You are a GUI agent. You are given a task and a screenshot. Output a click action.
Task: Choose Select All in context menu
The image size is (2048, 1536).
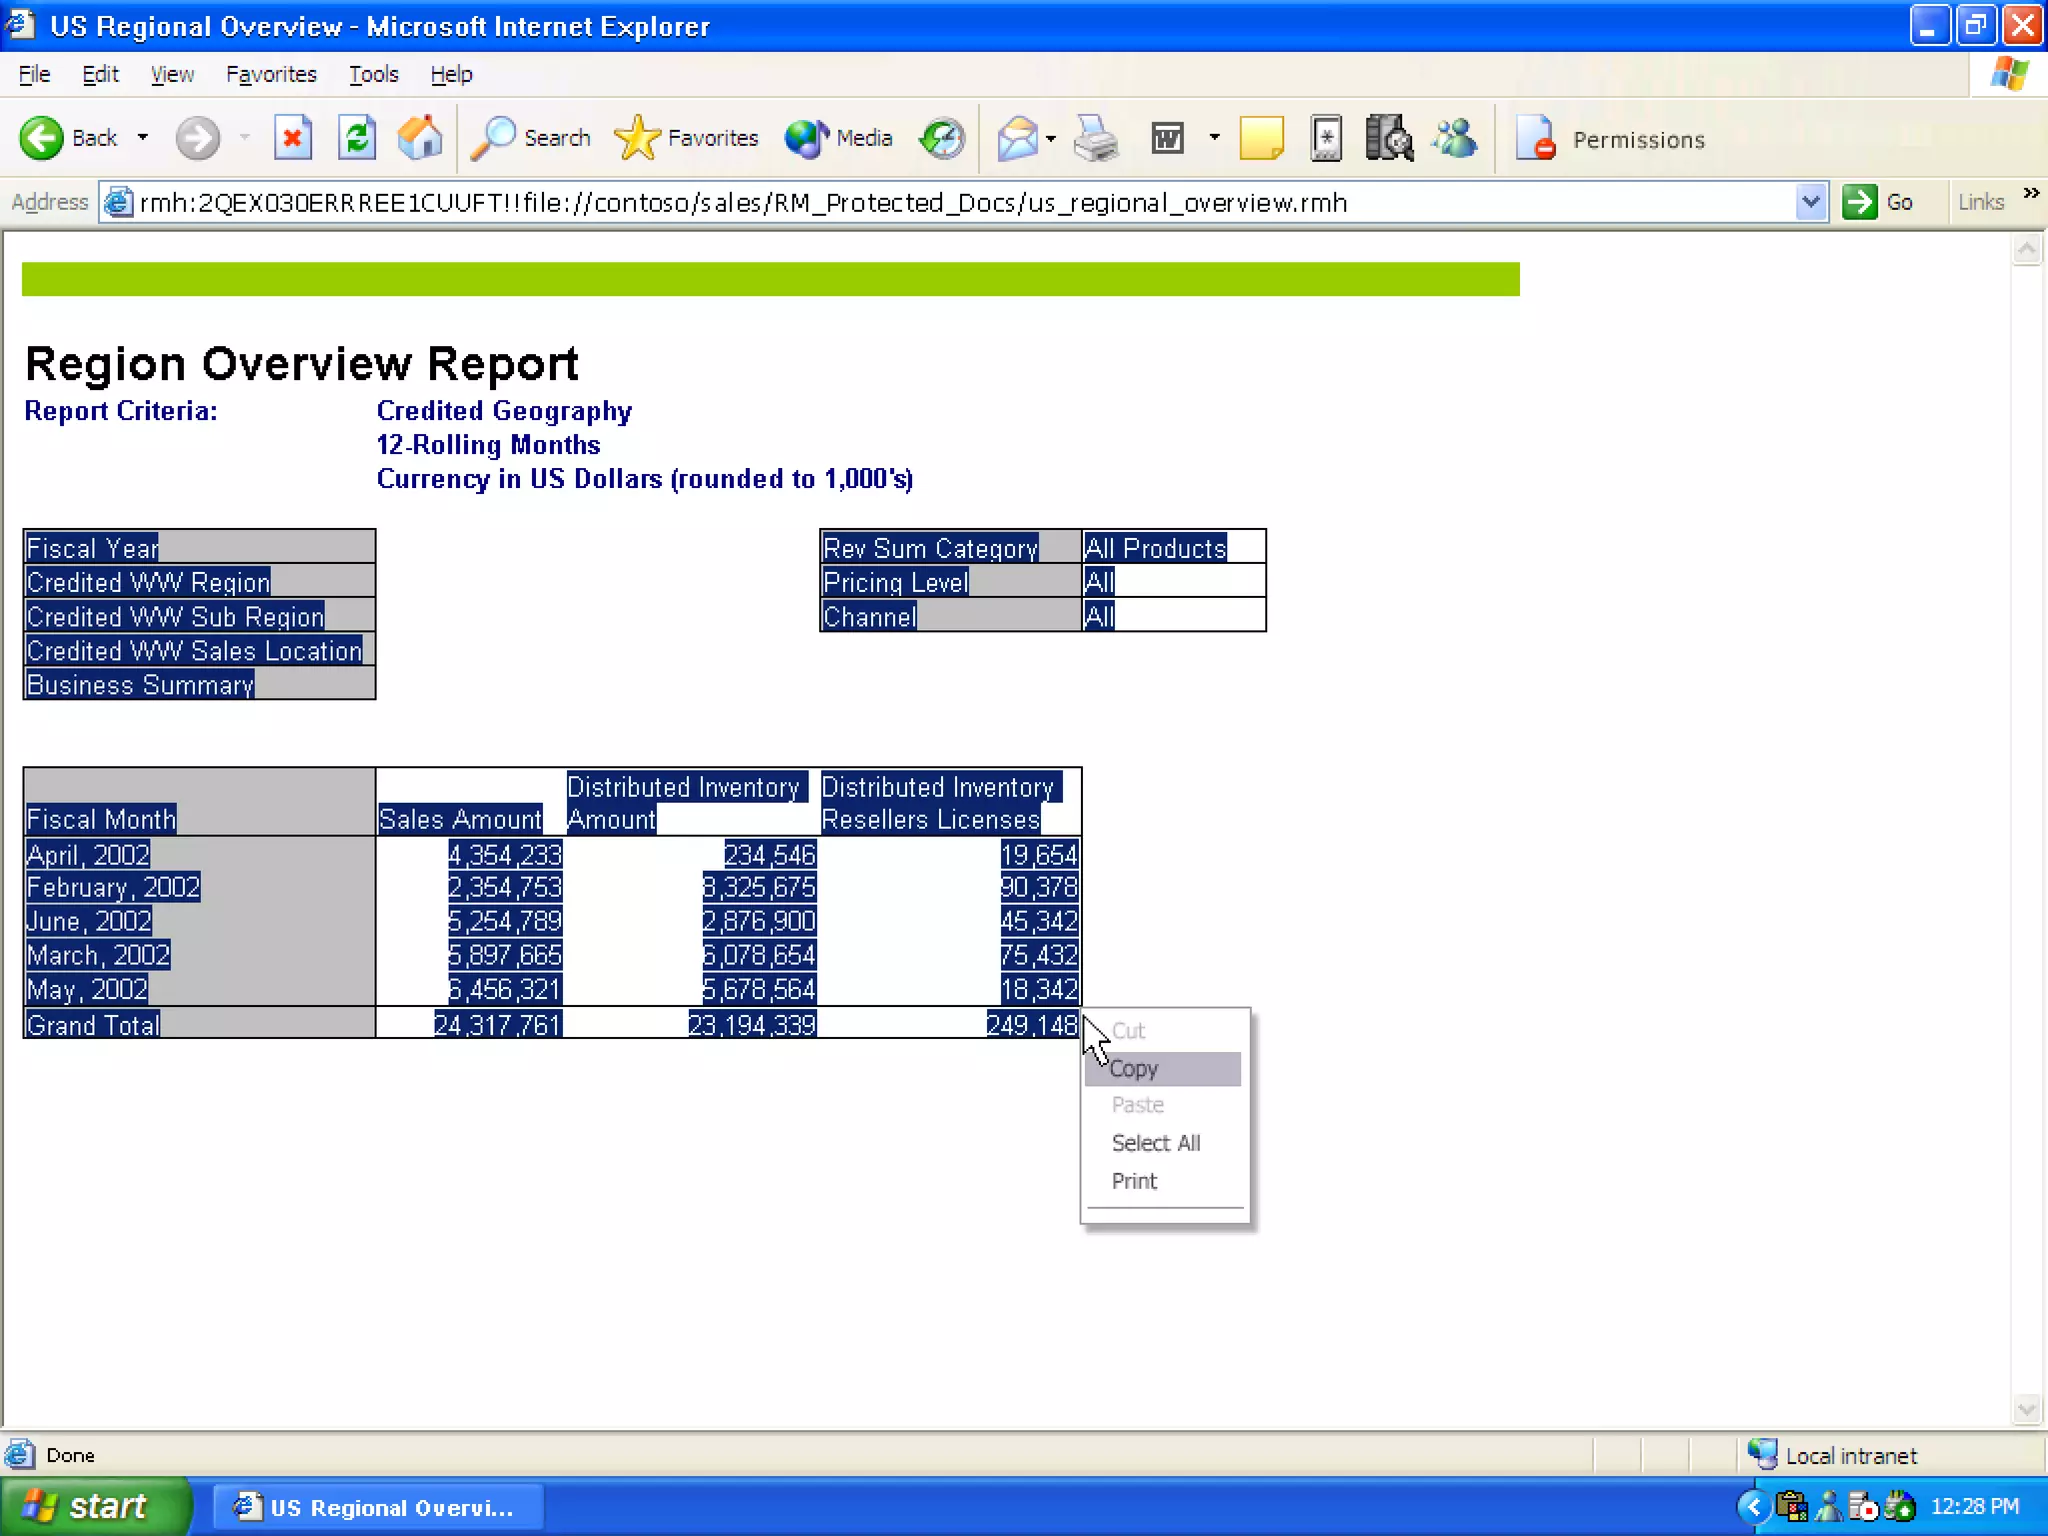pos(1155,1143)
